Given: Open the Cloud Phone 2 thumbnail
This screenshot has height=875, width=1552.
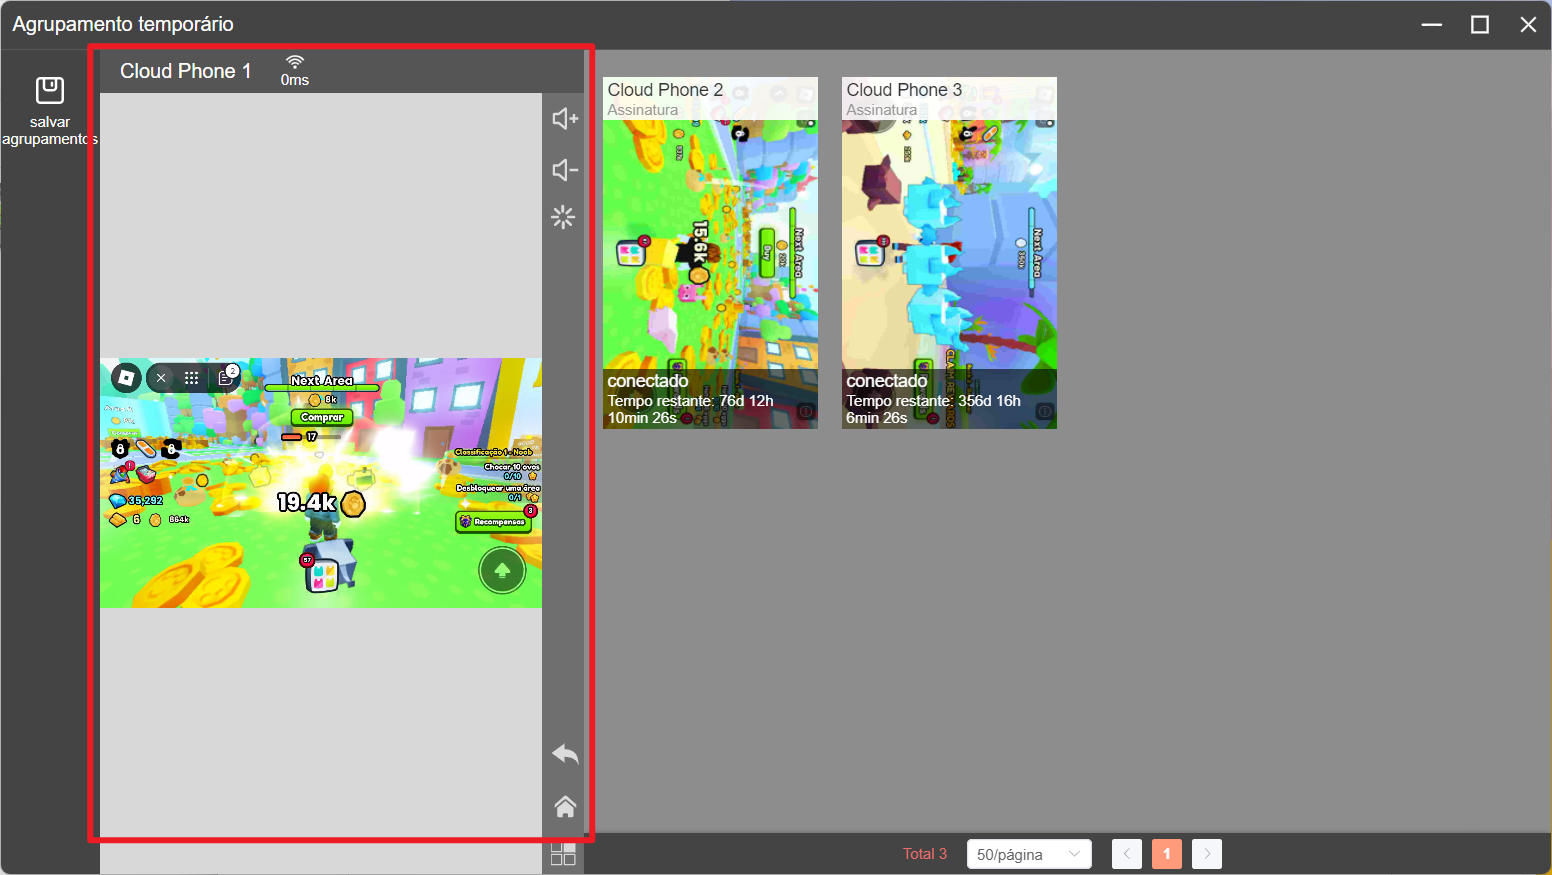Looking at the screenshot, I should point(710,253).
